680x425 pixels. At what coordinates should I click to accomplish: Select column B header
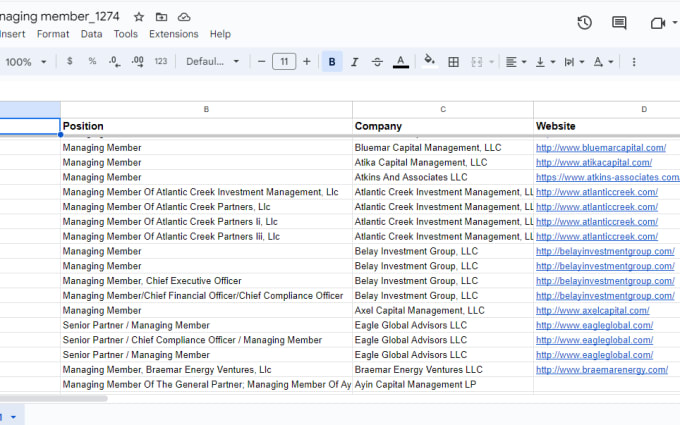coord(206,109)
